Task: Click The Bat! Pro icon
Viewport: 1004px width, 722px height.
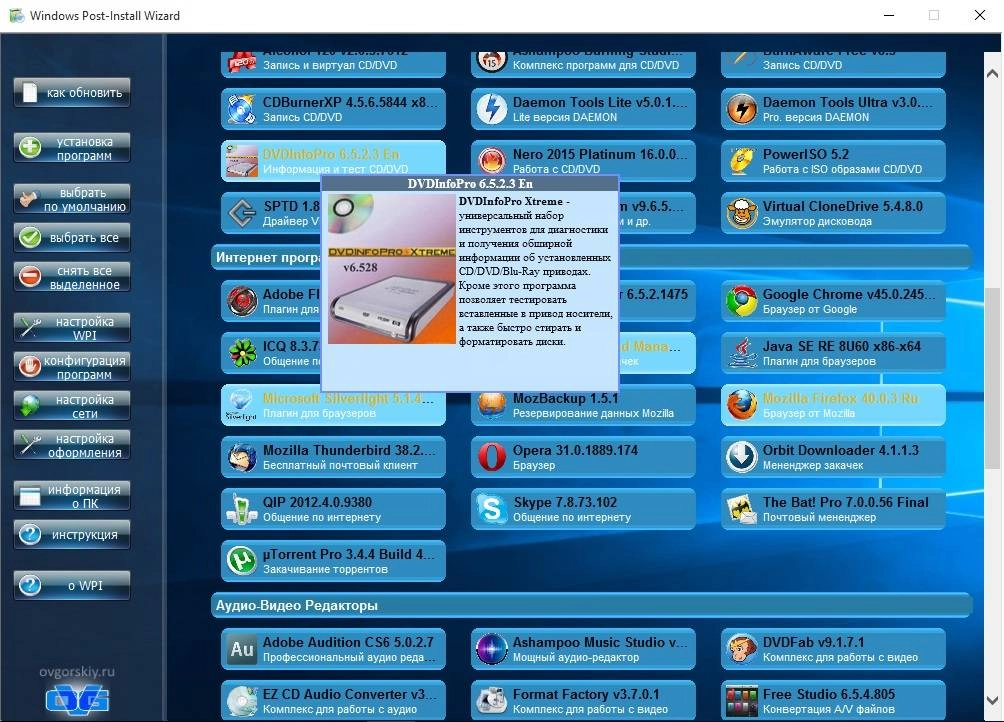Action: (741, 509)
